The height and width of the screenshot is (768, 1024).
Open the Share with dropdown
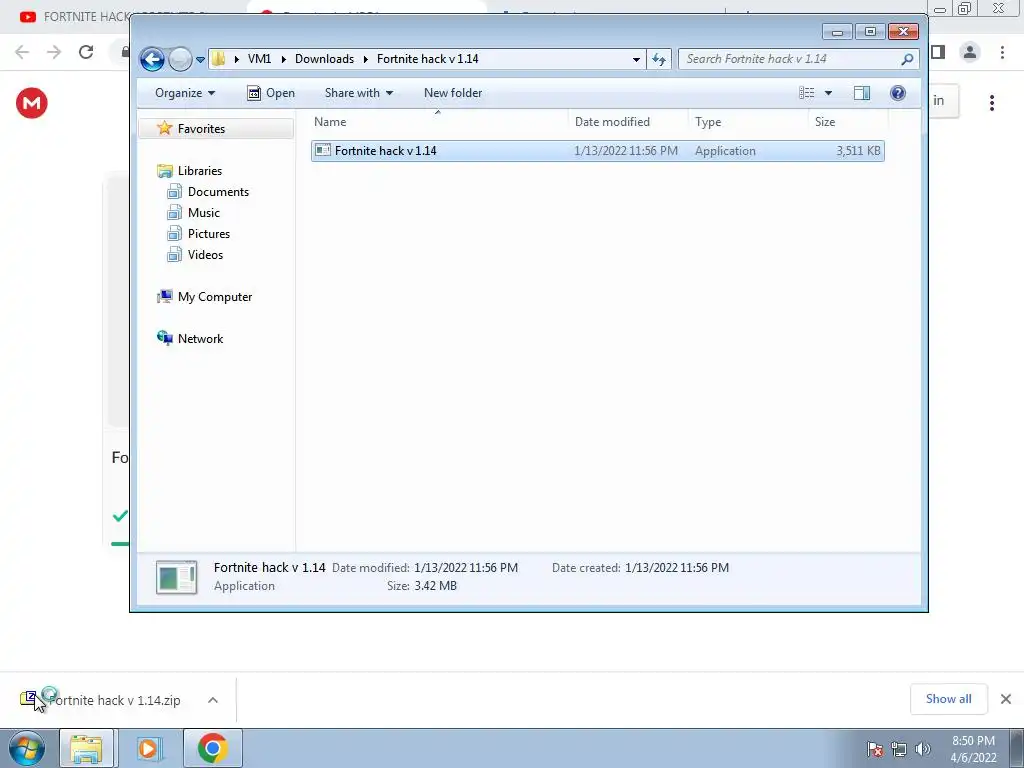tap(359, 93)
